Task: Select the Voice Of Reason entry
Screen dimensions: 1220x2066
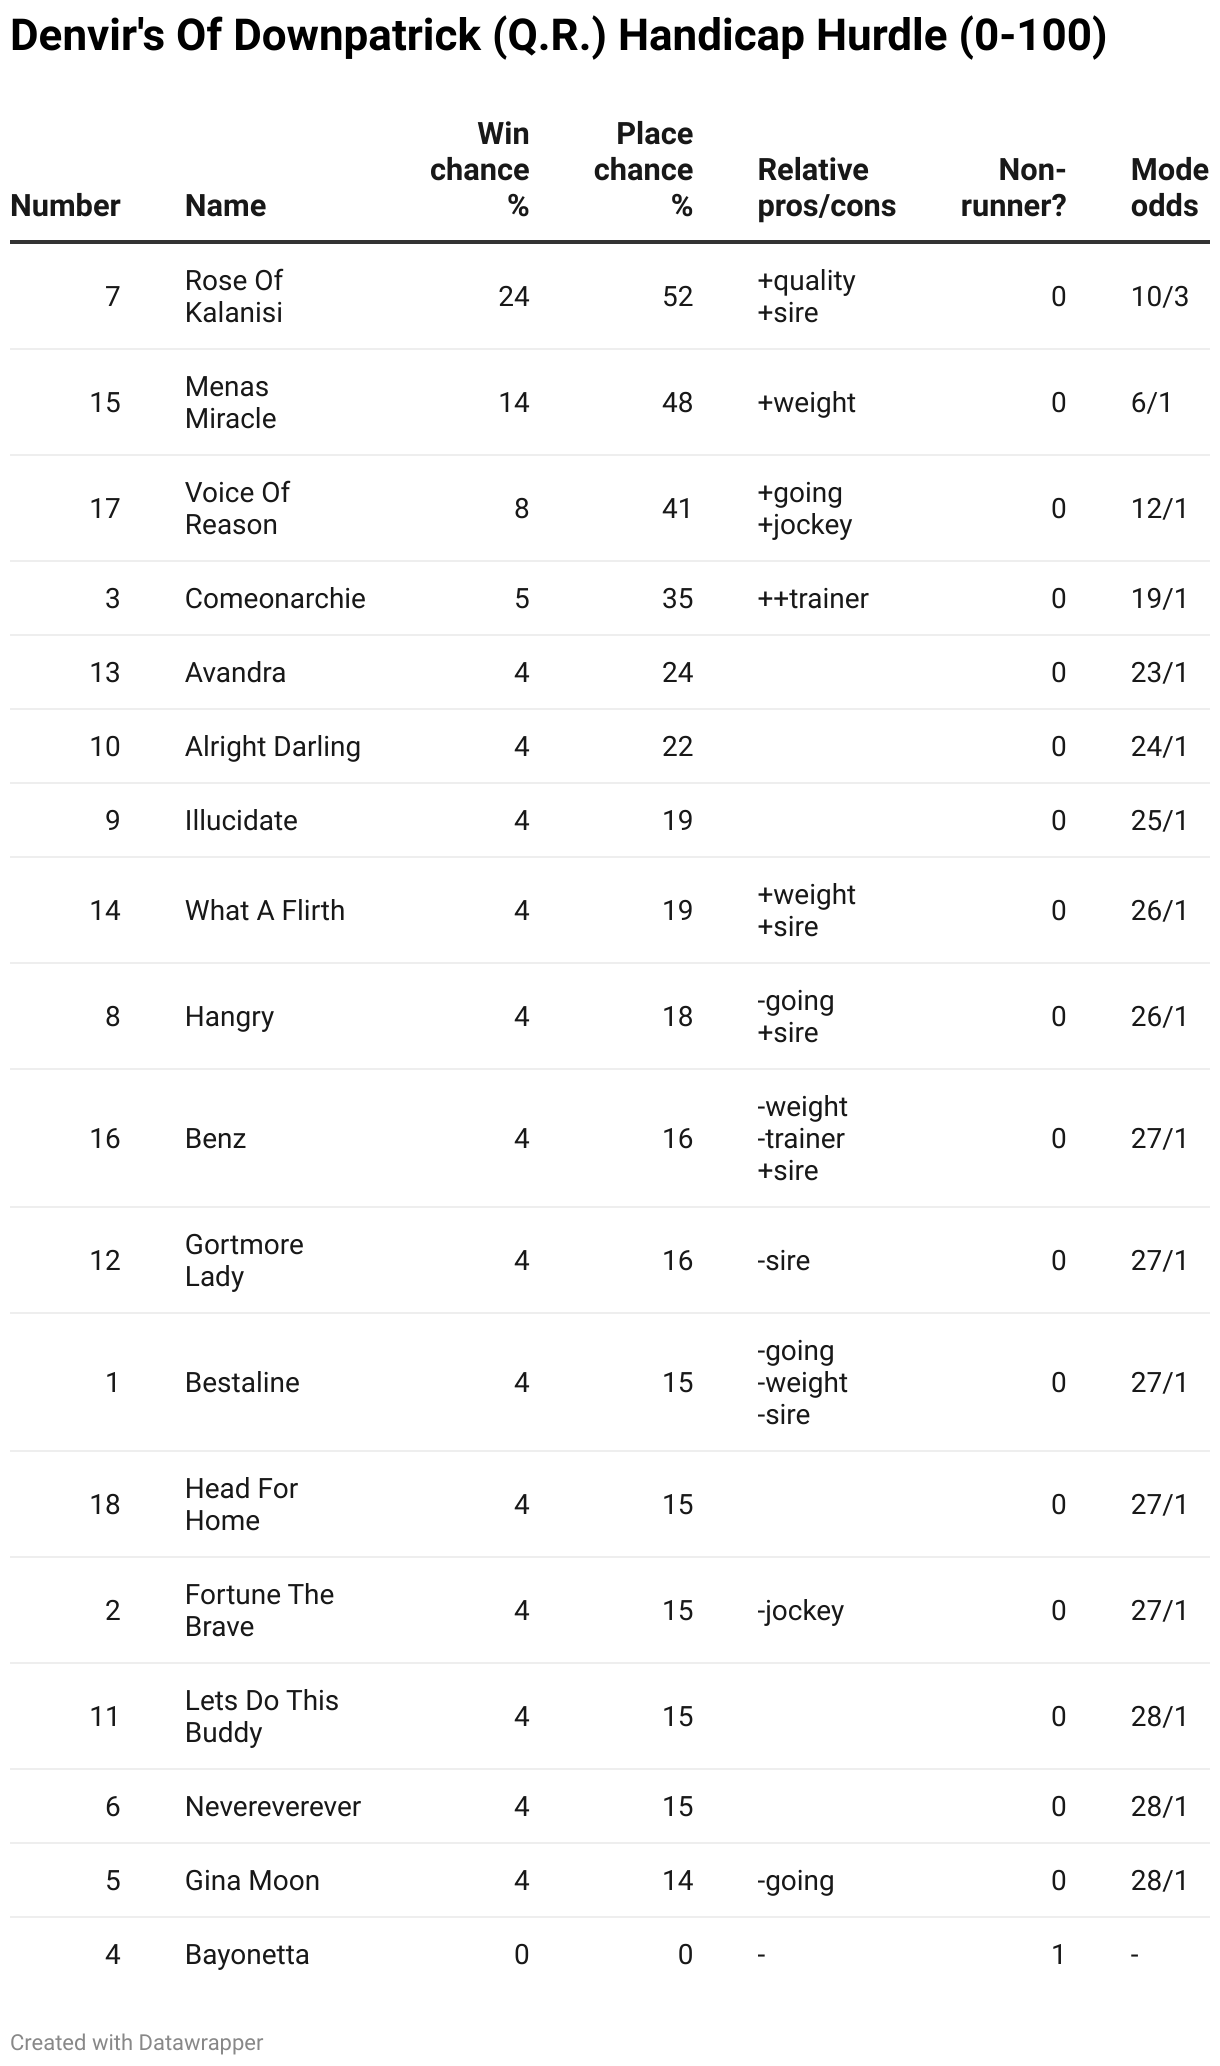Action: point(237,508)
